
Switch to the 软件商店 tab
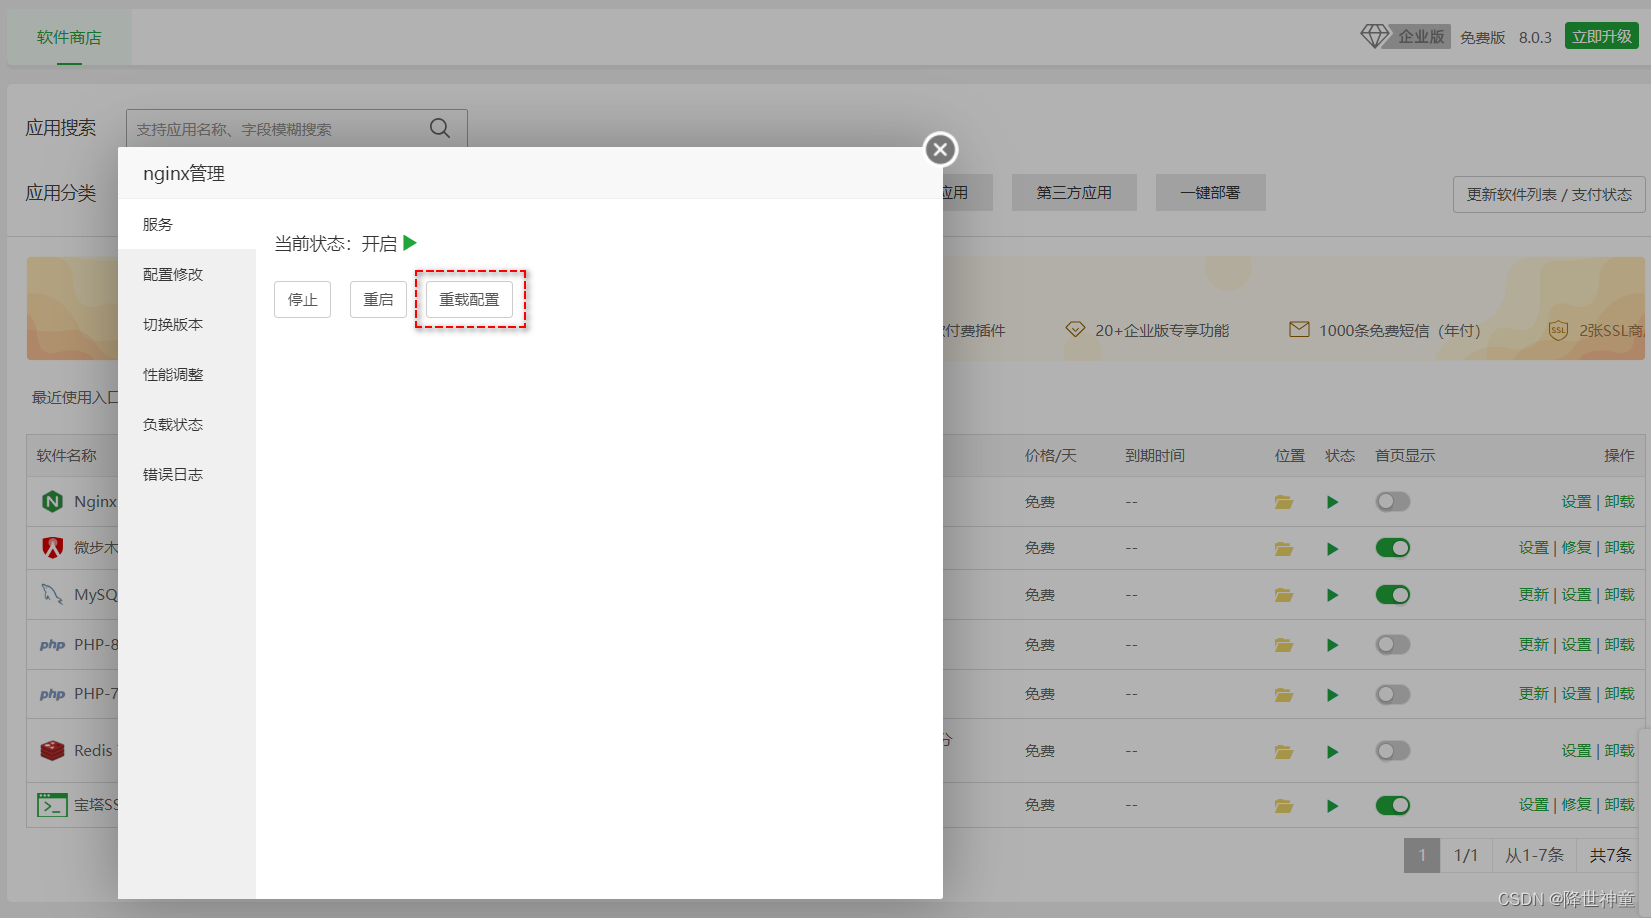pyautogui.click(x=69, y=37)
